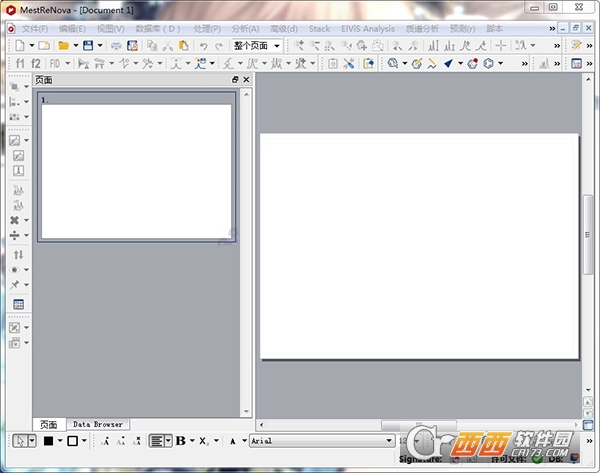Screen dimensions: 600x473
Task: Open the 处理(P) menu
Action: (207, 29)
